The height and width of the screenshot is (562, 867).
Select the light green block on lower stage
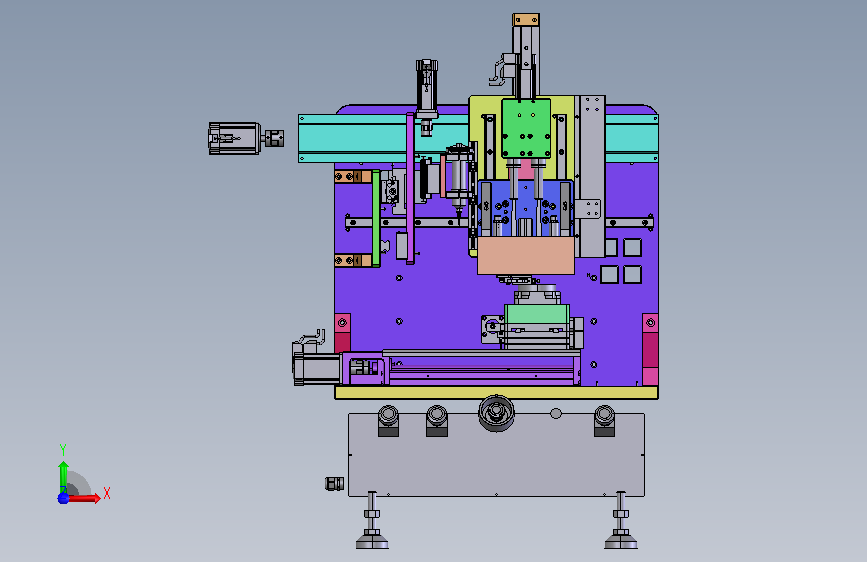click(537, 314)
